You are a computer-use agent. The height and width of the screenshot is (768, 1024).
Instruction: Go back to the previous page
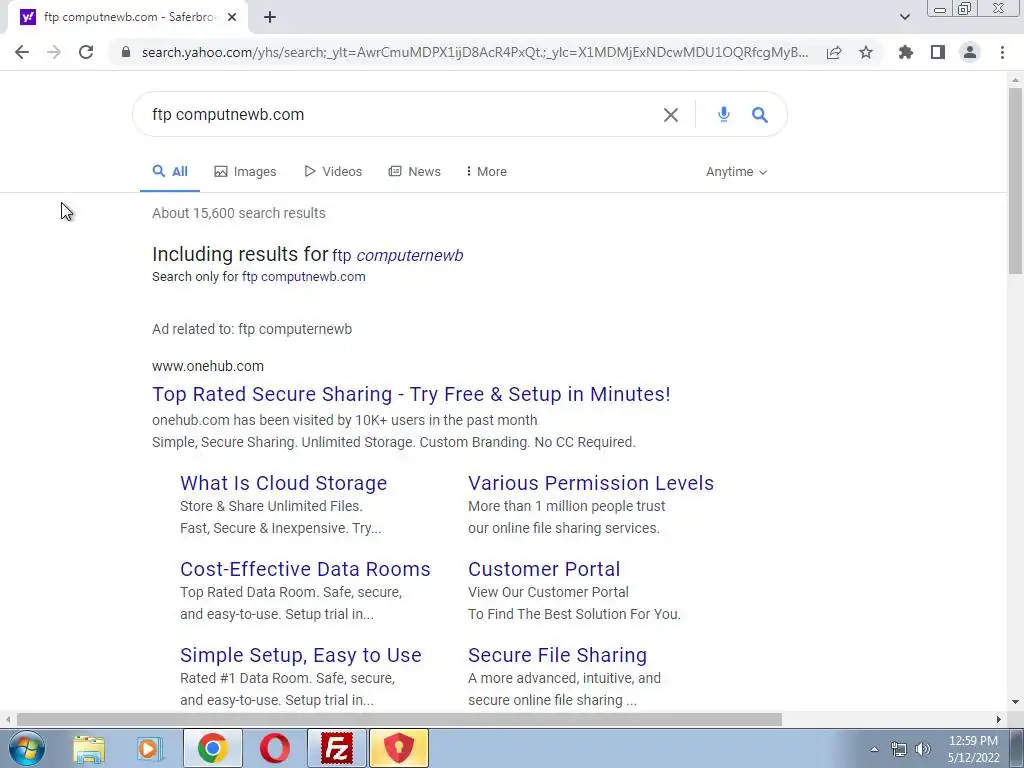(x=22, y=52)
